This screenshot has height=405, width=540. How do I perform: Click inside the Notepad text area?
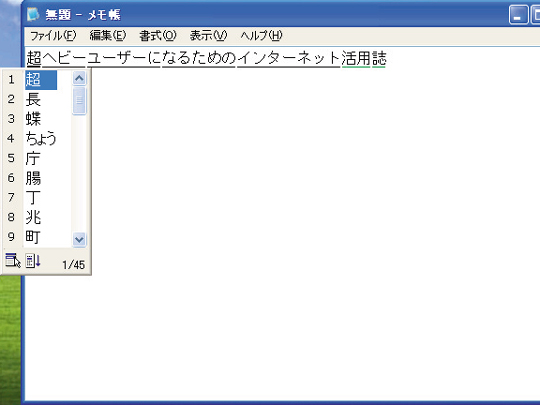click(310, 224)
